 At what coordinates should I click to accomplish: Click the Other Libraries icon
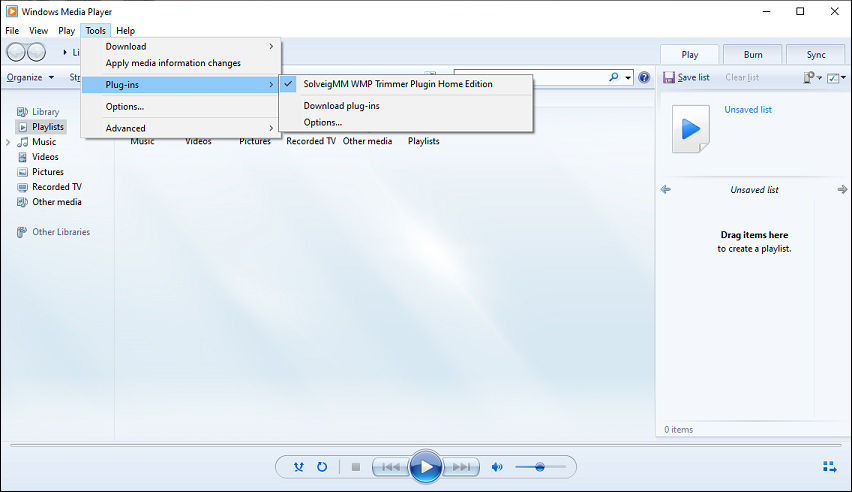pos(22,232)
